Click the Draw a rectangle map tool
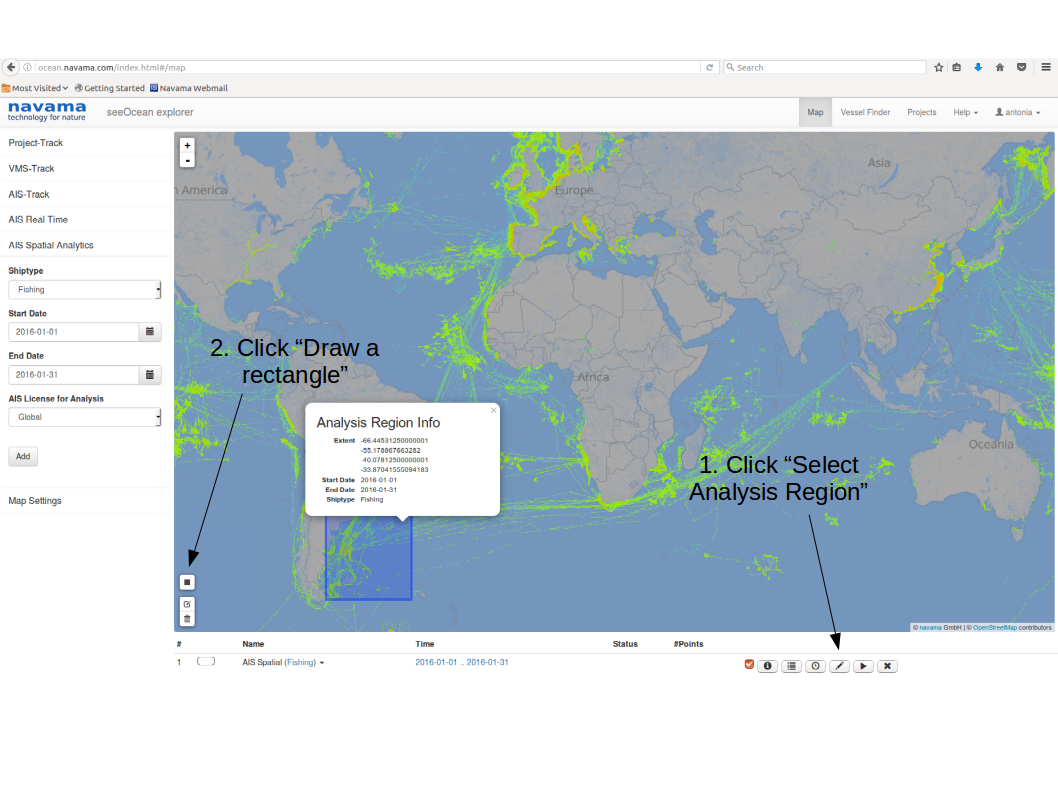 point(187,582)
